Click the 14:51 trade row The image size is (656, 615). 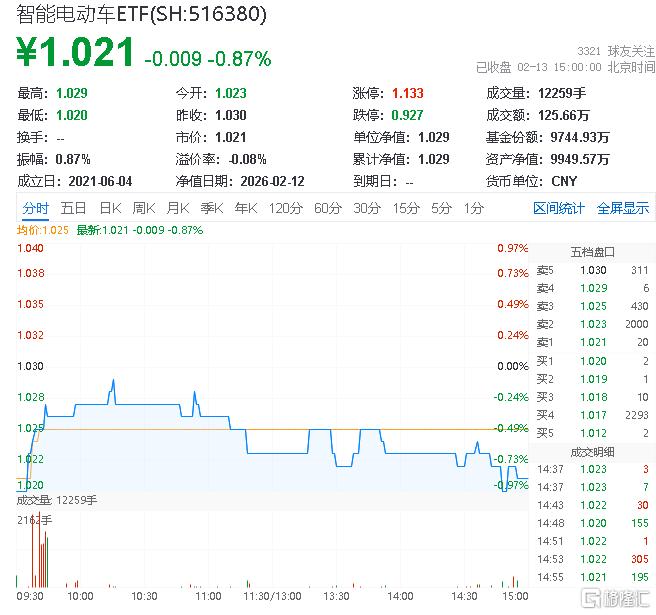pyautogui.click(x=592, y=541)
